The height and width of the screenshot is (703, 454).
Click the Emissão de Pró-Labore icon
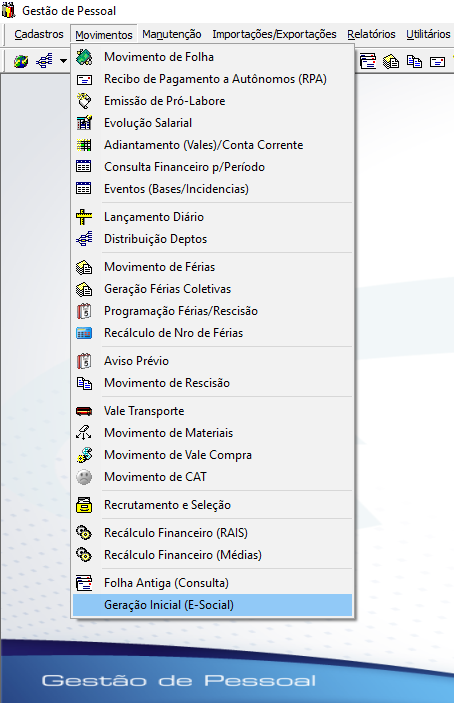(84, 101)
